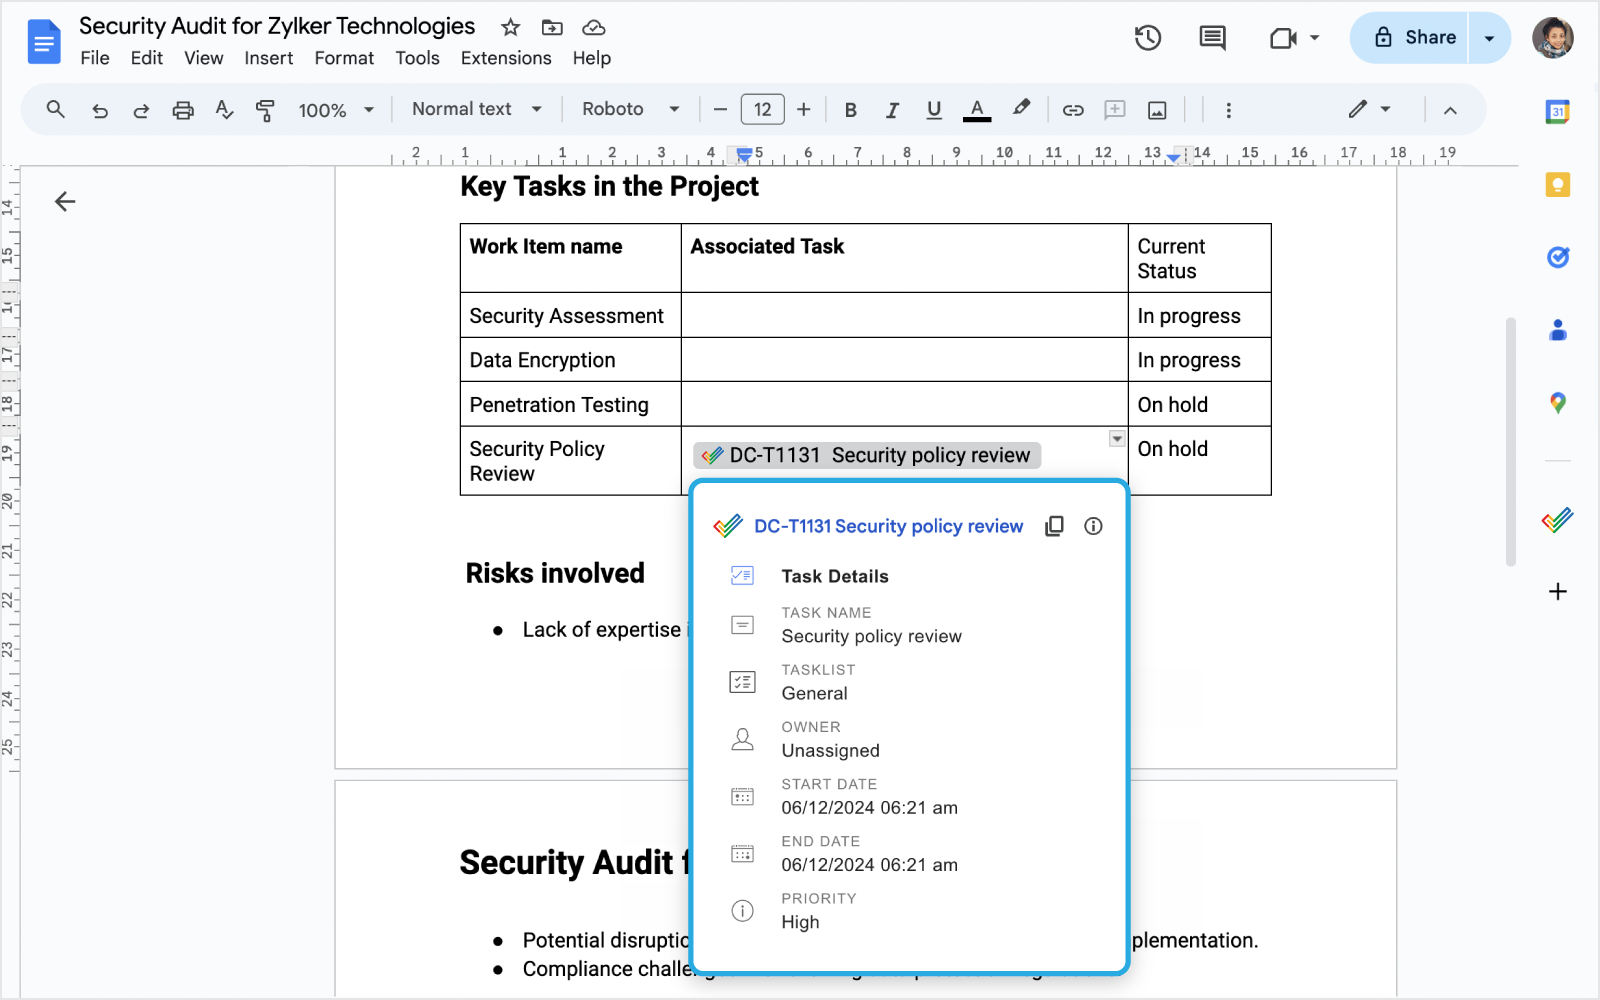Open the editing mode pencil dropdown
The width and height of the screenshot is (1600, 1000).
pos(1369,109)
